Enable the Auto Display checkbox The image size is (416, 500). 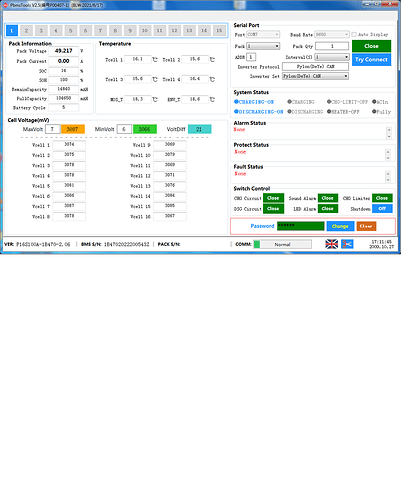pos(354,34)
